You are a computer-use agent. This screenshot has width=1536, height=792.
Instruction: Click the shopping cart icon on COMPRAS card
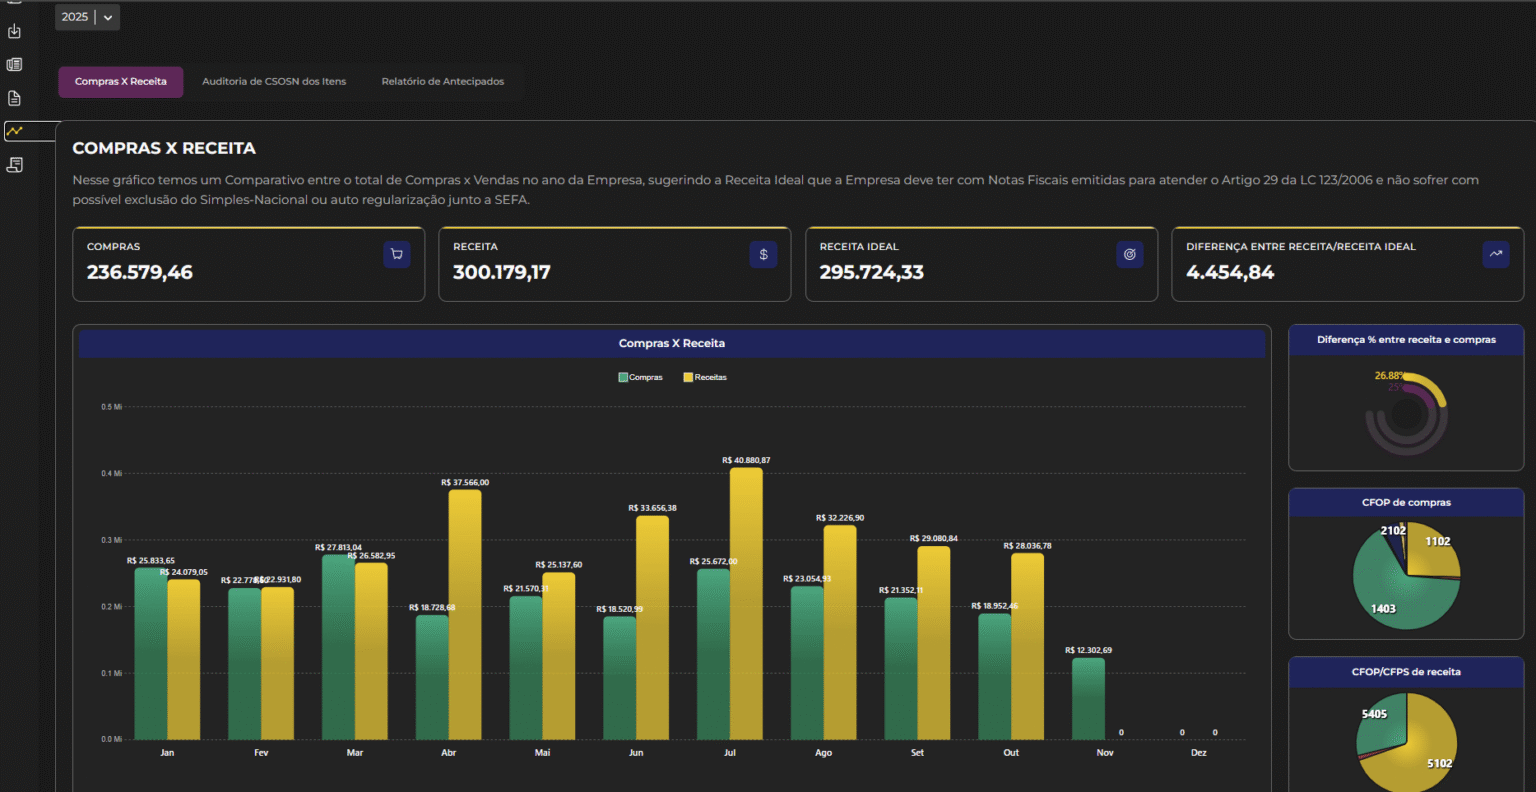(x=396, y=254)
